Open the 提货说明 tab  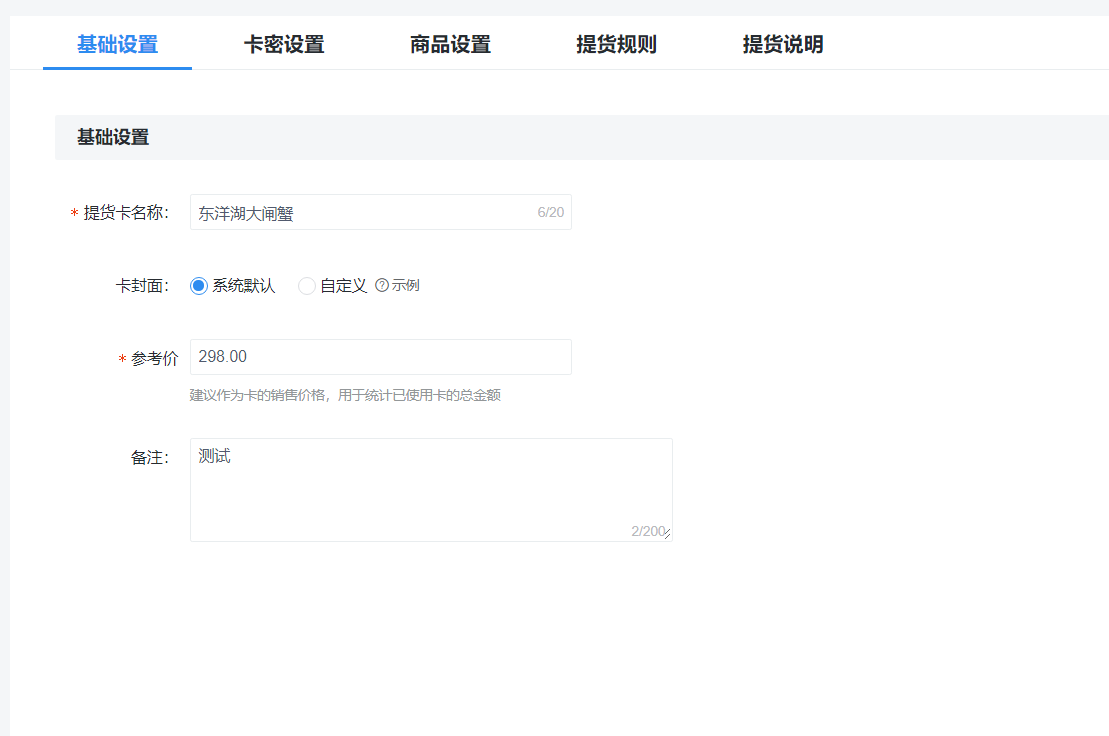click(782, 44)
